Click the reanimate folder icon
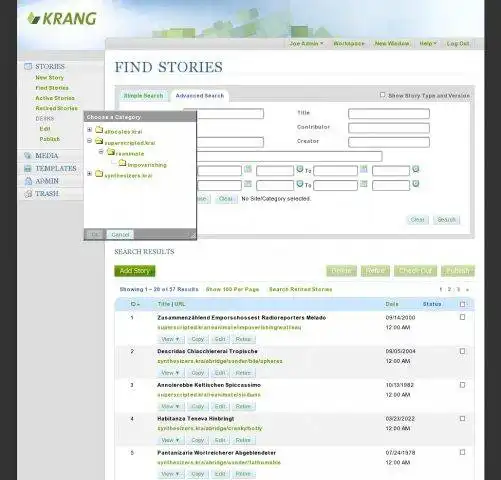The height and width of the screenshot is (480, 501). [111, 152]
